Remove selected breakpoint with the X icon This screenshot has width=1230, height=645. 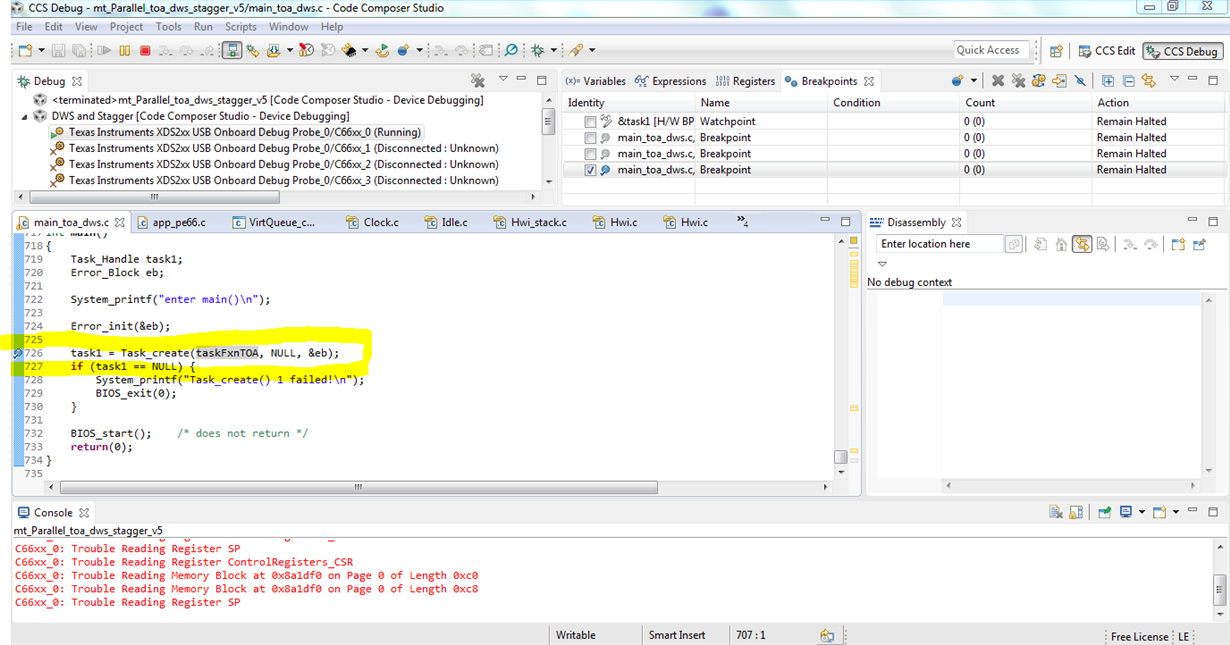tap(998, 81)
